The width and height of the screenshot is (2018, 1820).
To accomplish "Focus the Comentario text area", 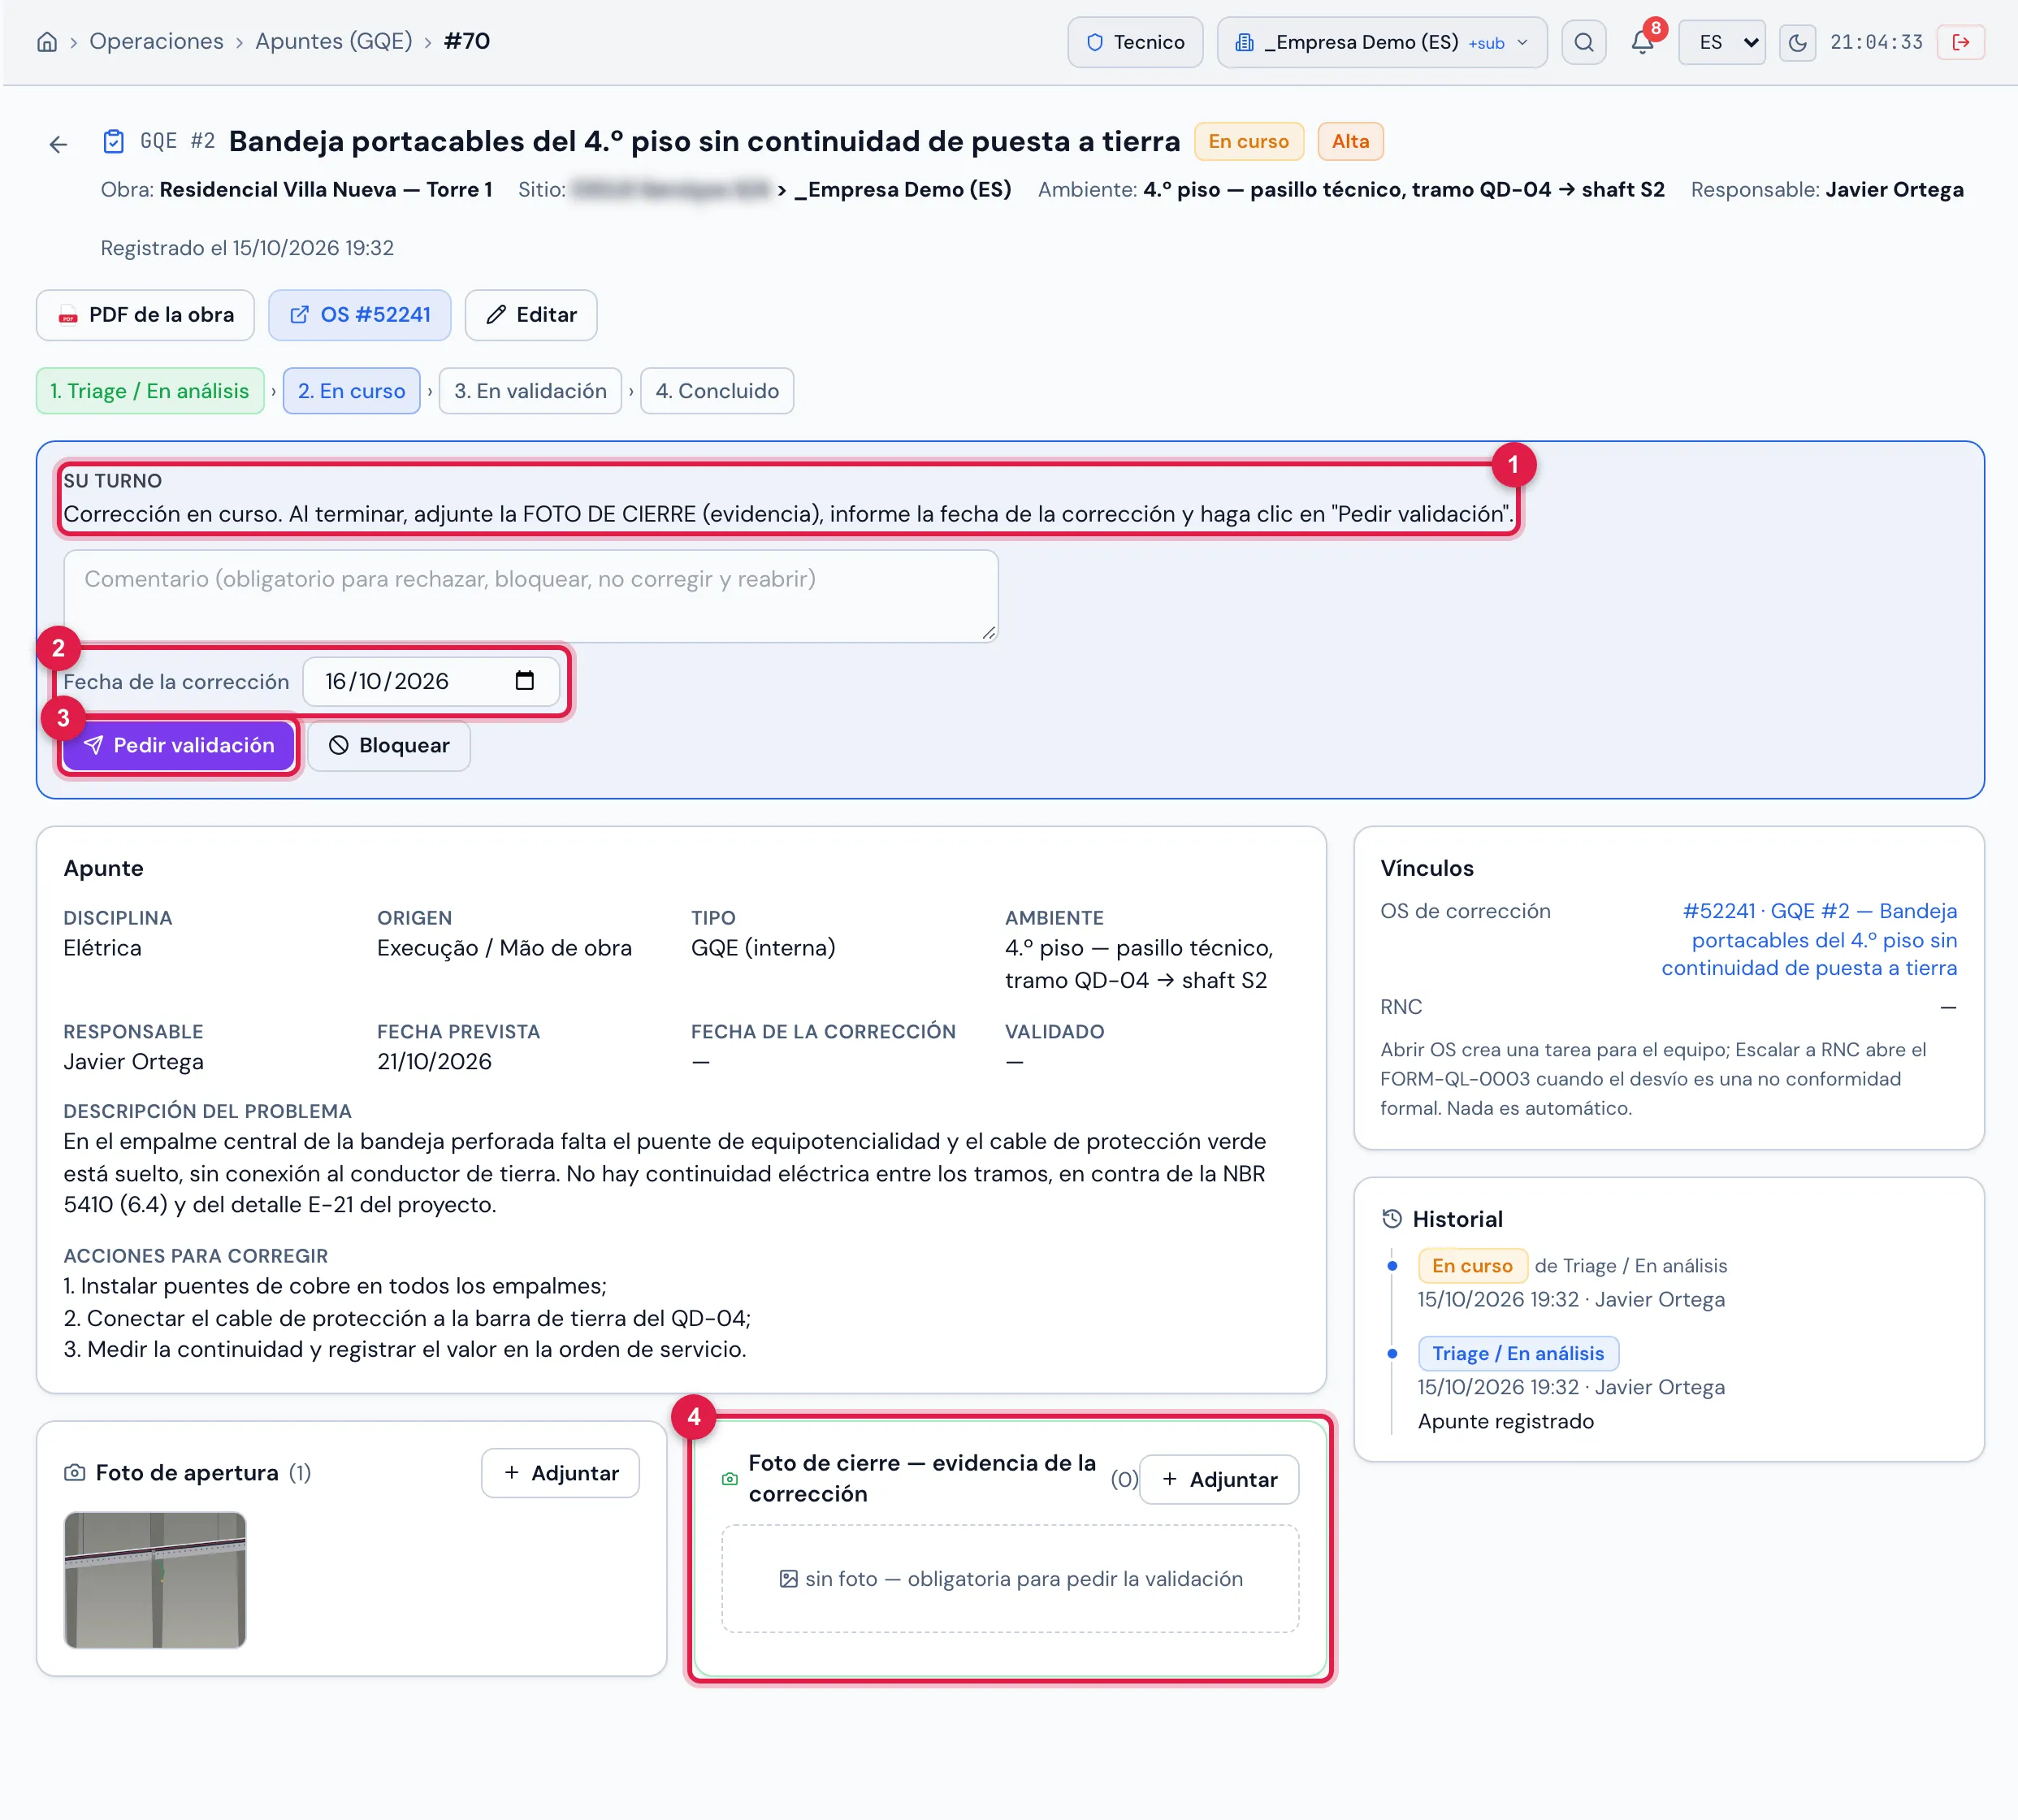I will [531, 596].
